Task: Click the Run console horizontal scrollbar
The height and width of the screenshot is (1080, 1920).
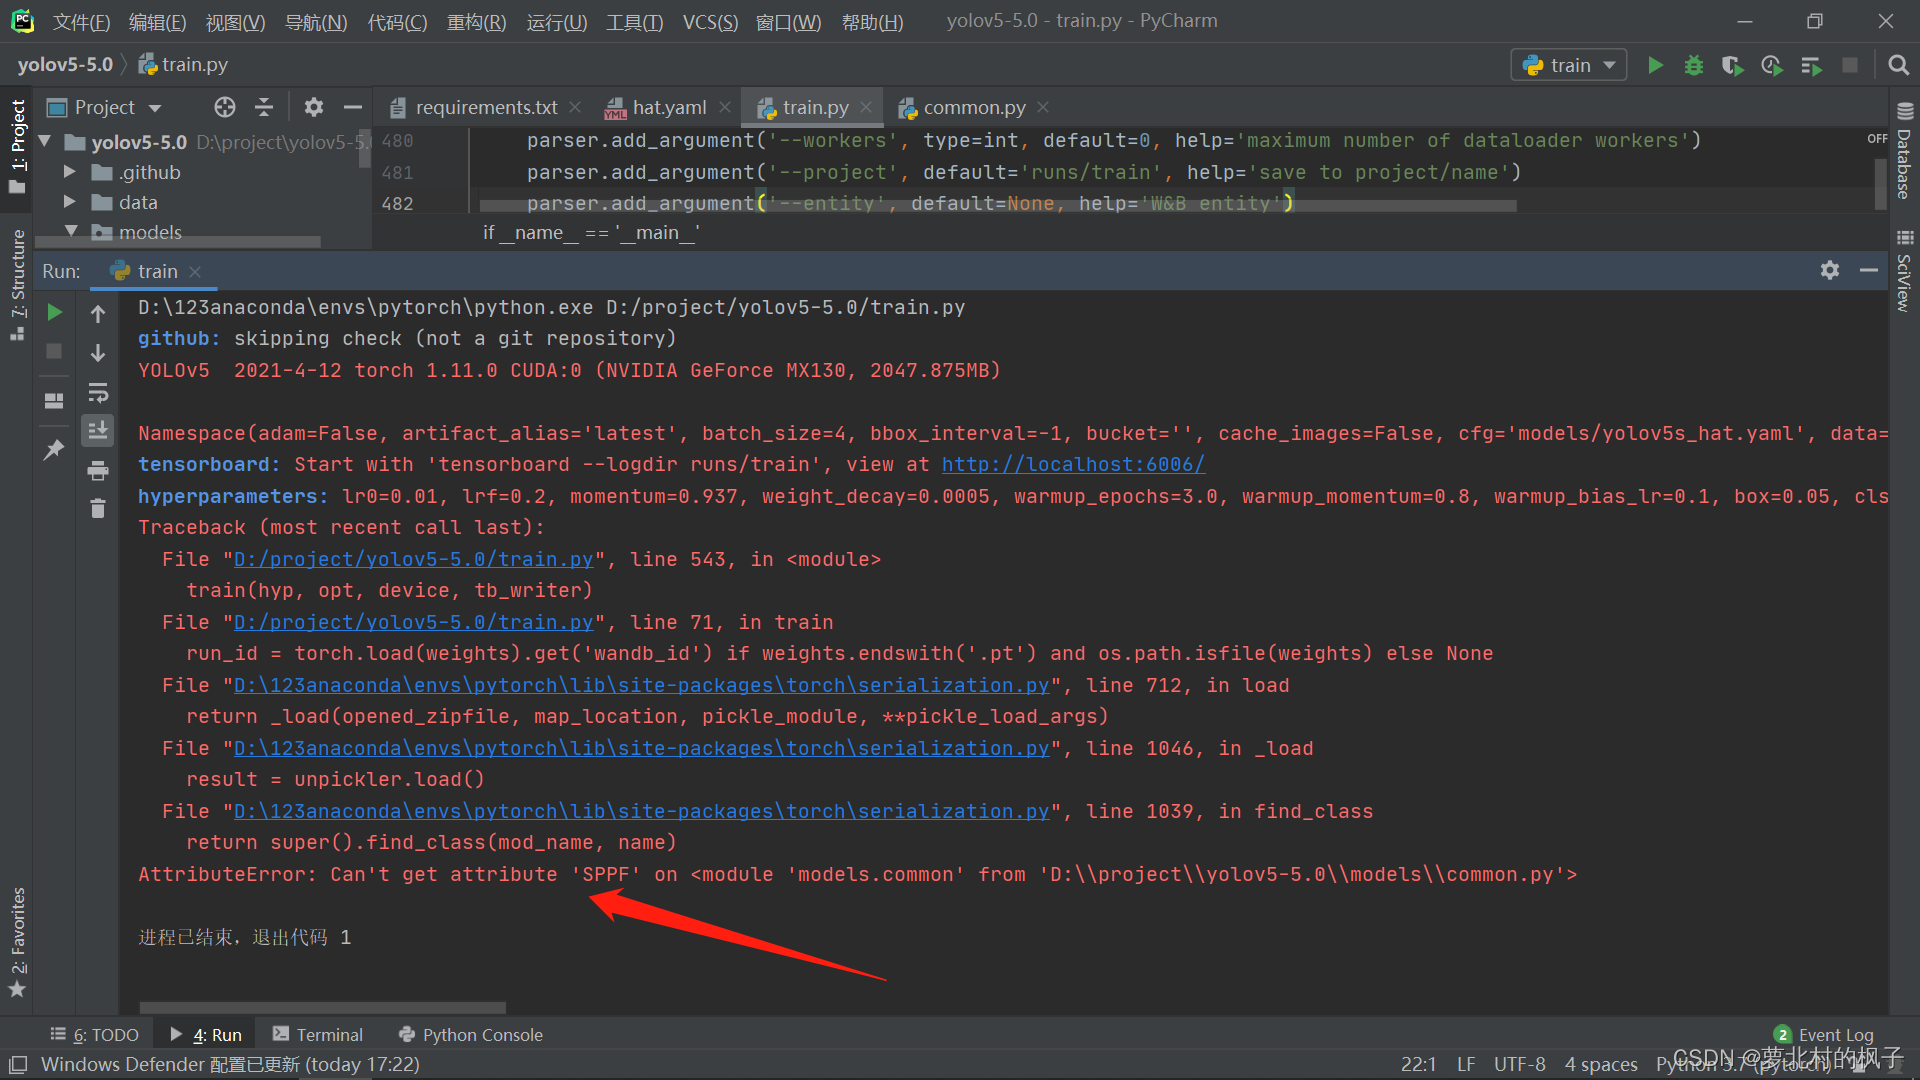Action: pos(322,1007)
